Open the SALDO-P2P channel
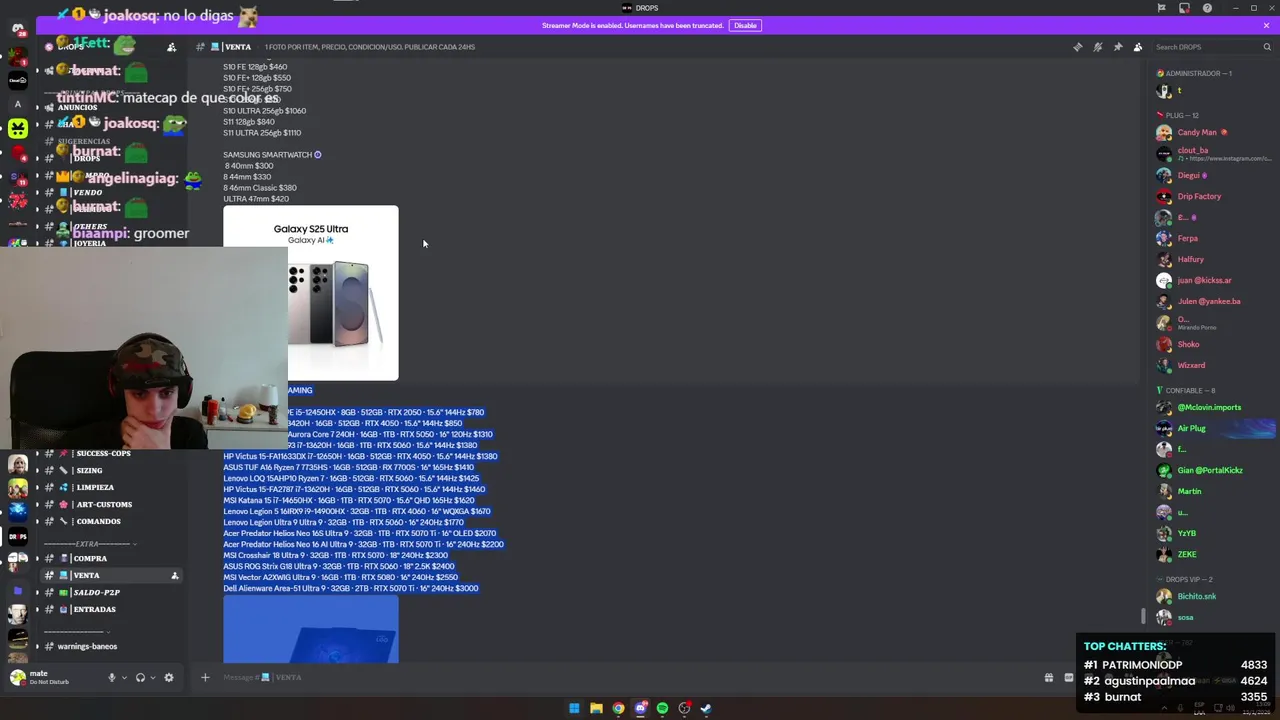The height and width of the screenshot is (720, 1280). pos(96,592)
